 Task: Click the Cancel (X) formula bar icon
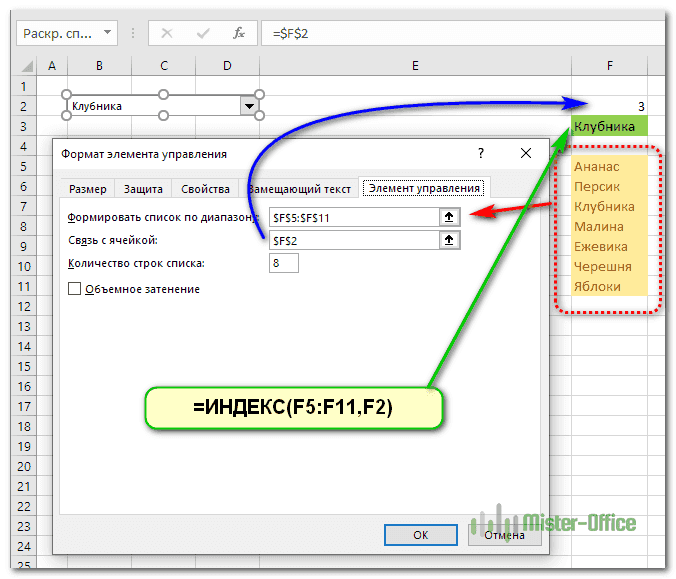click(x=167, y=33)
